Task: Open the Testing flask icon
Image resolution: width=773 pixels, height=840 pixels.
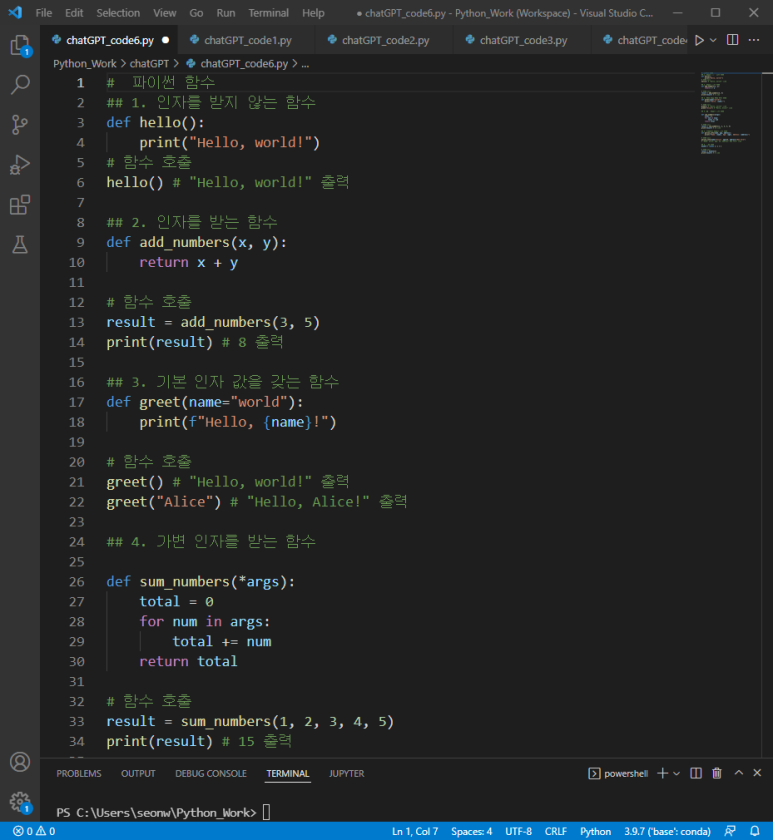Action: [20, 245]
